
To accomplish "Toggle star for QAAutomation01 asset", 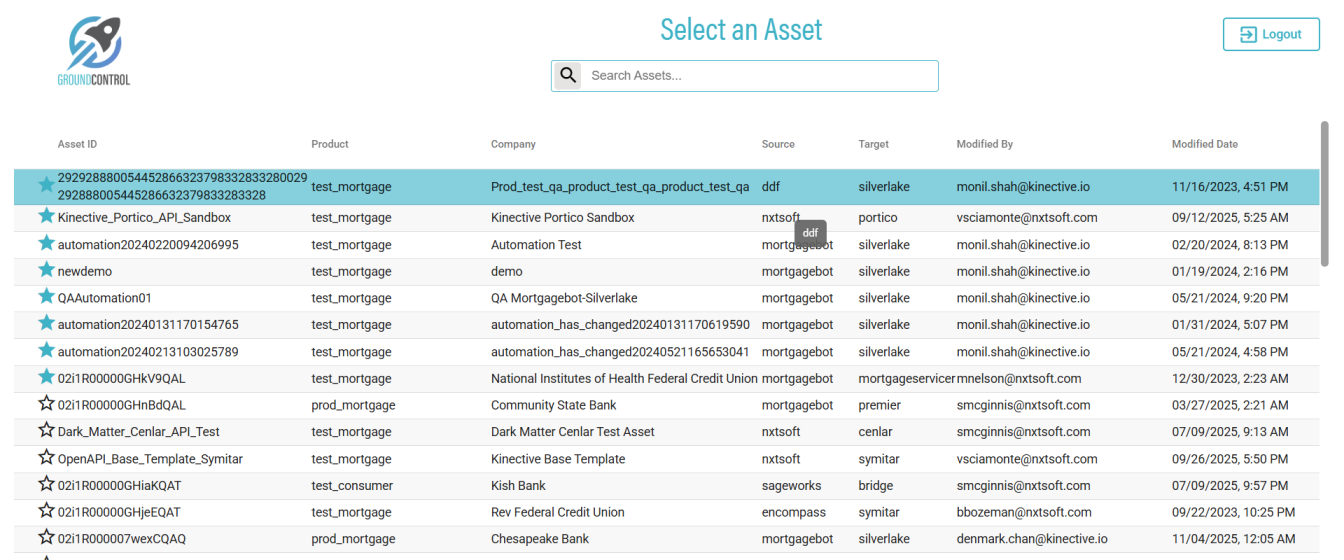I will point(46,297).
